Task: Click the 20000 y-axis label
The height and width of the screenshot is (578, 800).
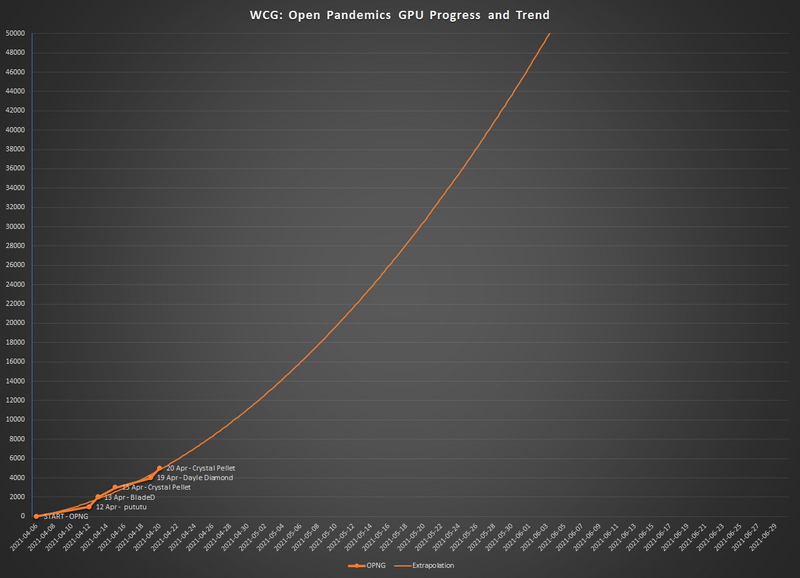Action: [15, 323]
